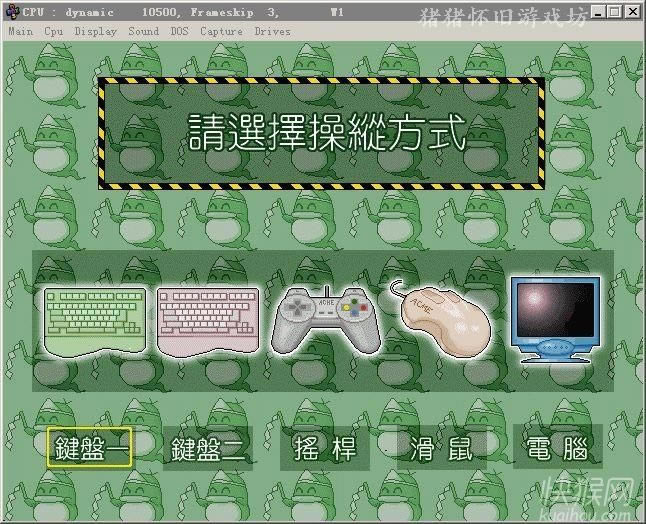Choose the 滑鼠 option label
Viewport: 646px width, 524px height.
pyautogui.click(x=441, y=449)
